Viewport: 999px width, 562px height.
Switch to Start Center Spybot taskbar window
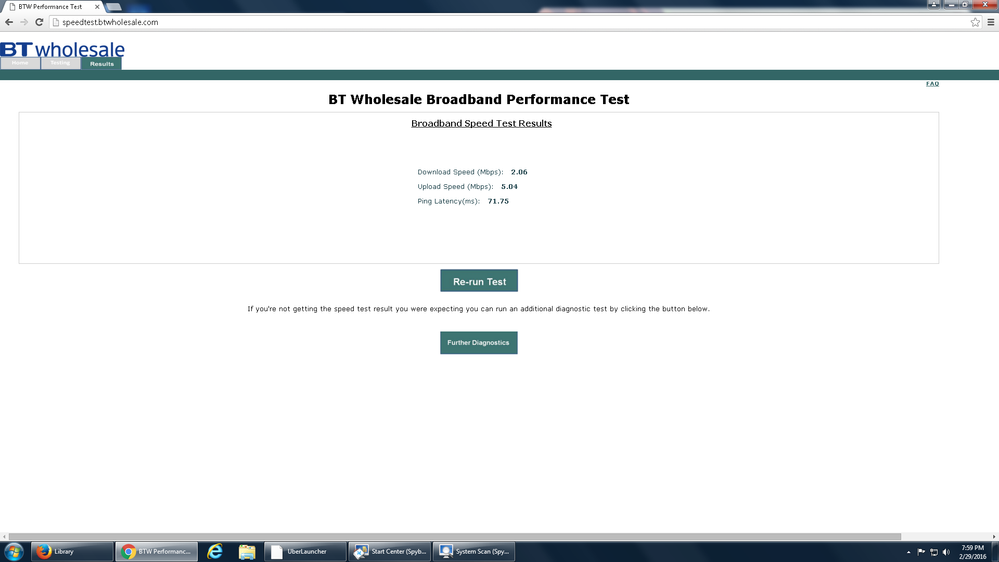point(389,551)
